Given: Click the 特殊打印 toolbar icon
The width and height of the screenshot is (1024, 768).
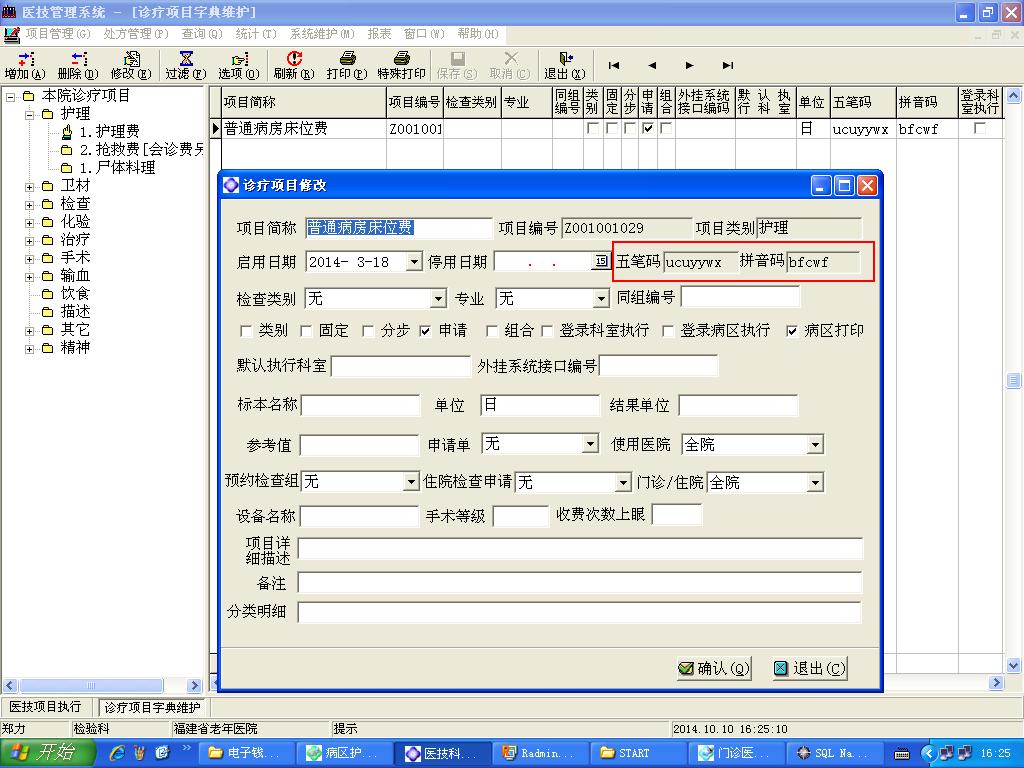Looking at the screenshot, I should click(401, 65).
